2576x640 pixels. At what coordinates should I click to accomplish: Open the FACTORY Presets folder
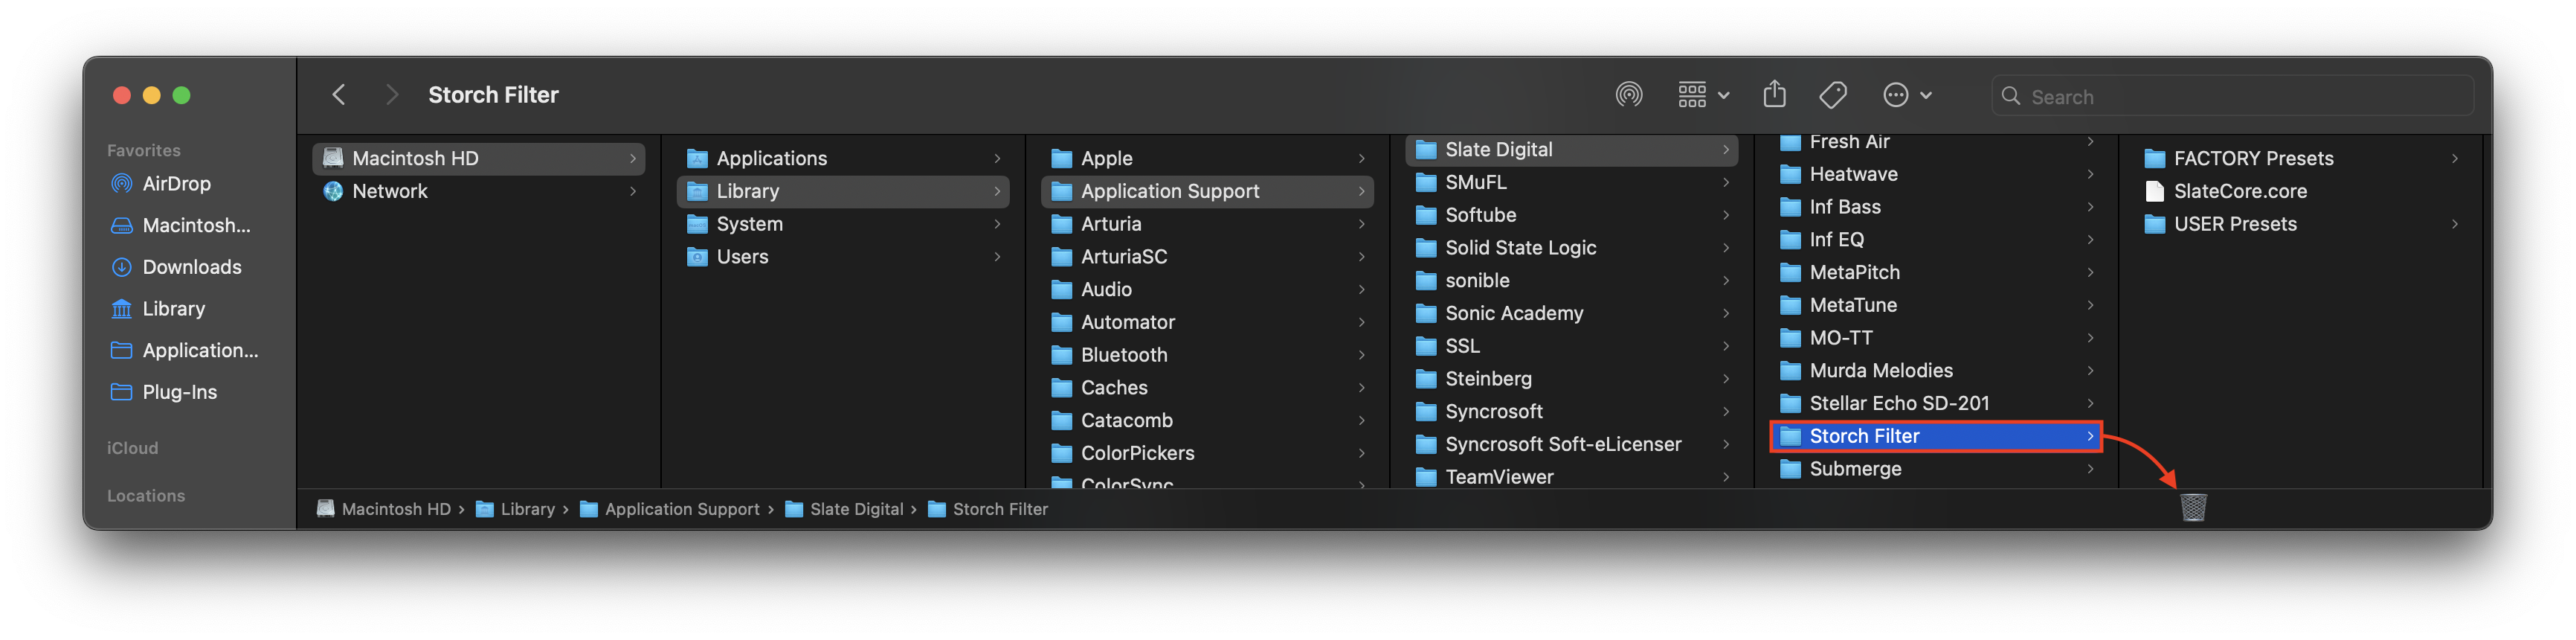(x=2301, y=158)
